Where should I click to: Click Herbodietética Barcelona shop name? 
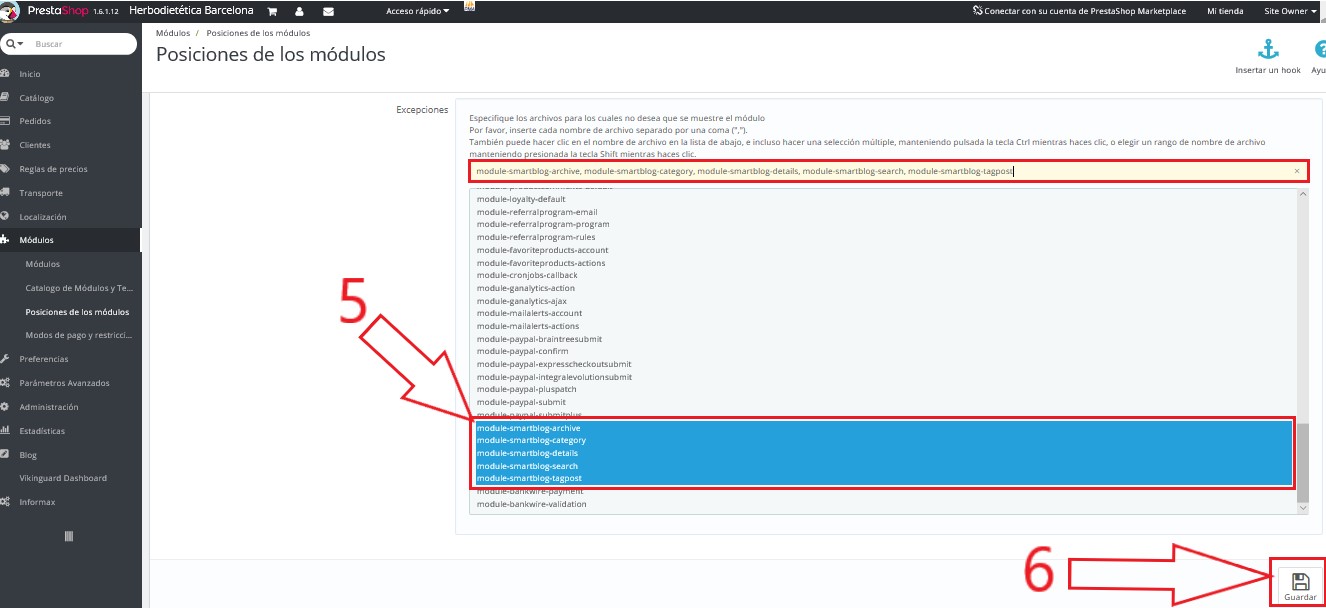coord(191,11)
